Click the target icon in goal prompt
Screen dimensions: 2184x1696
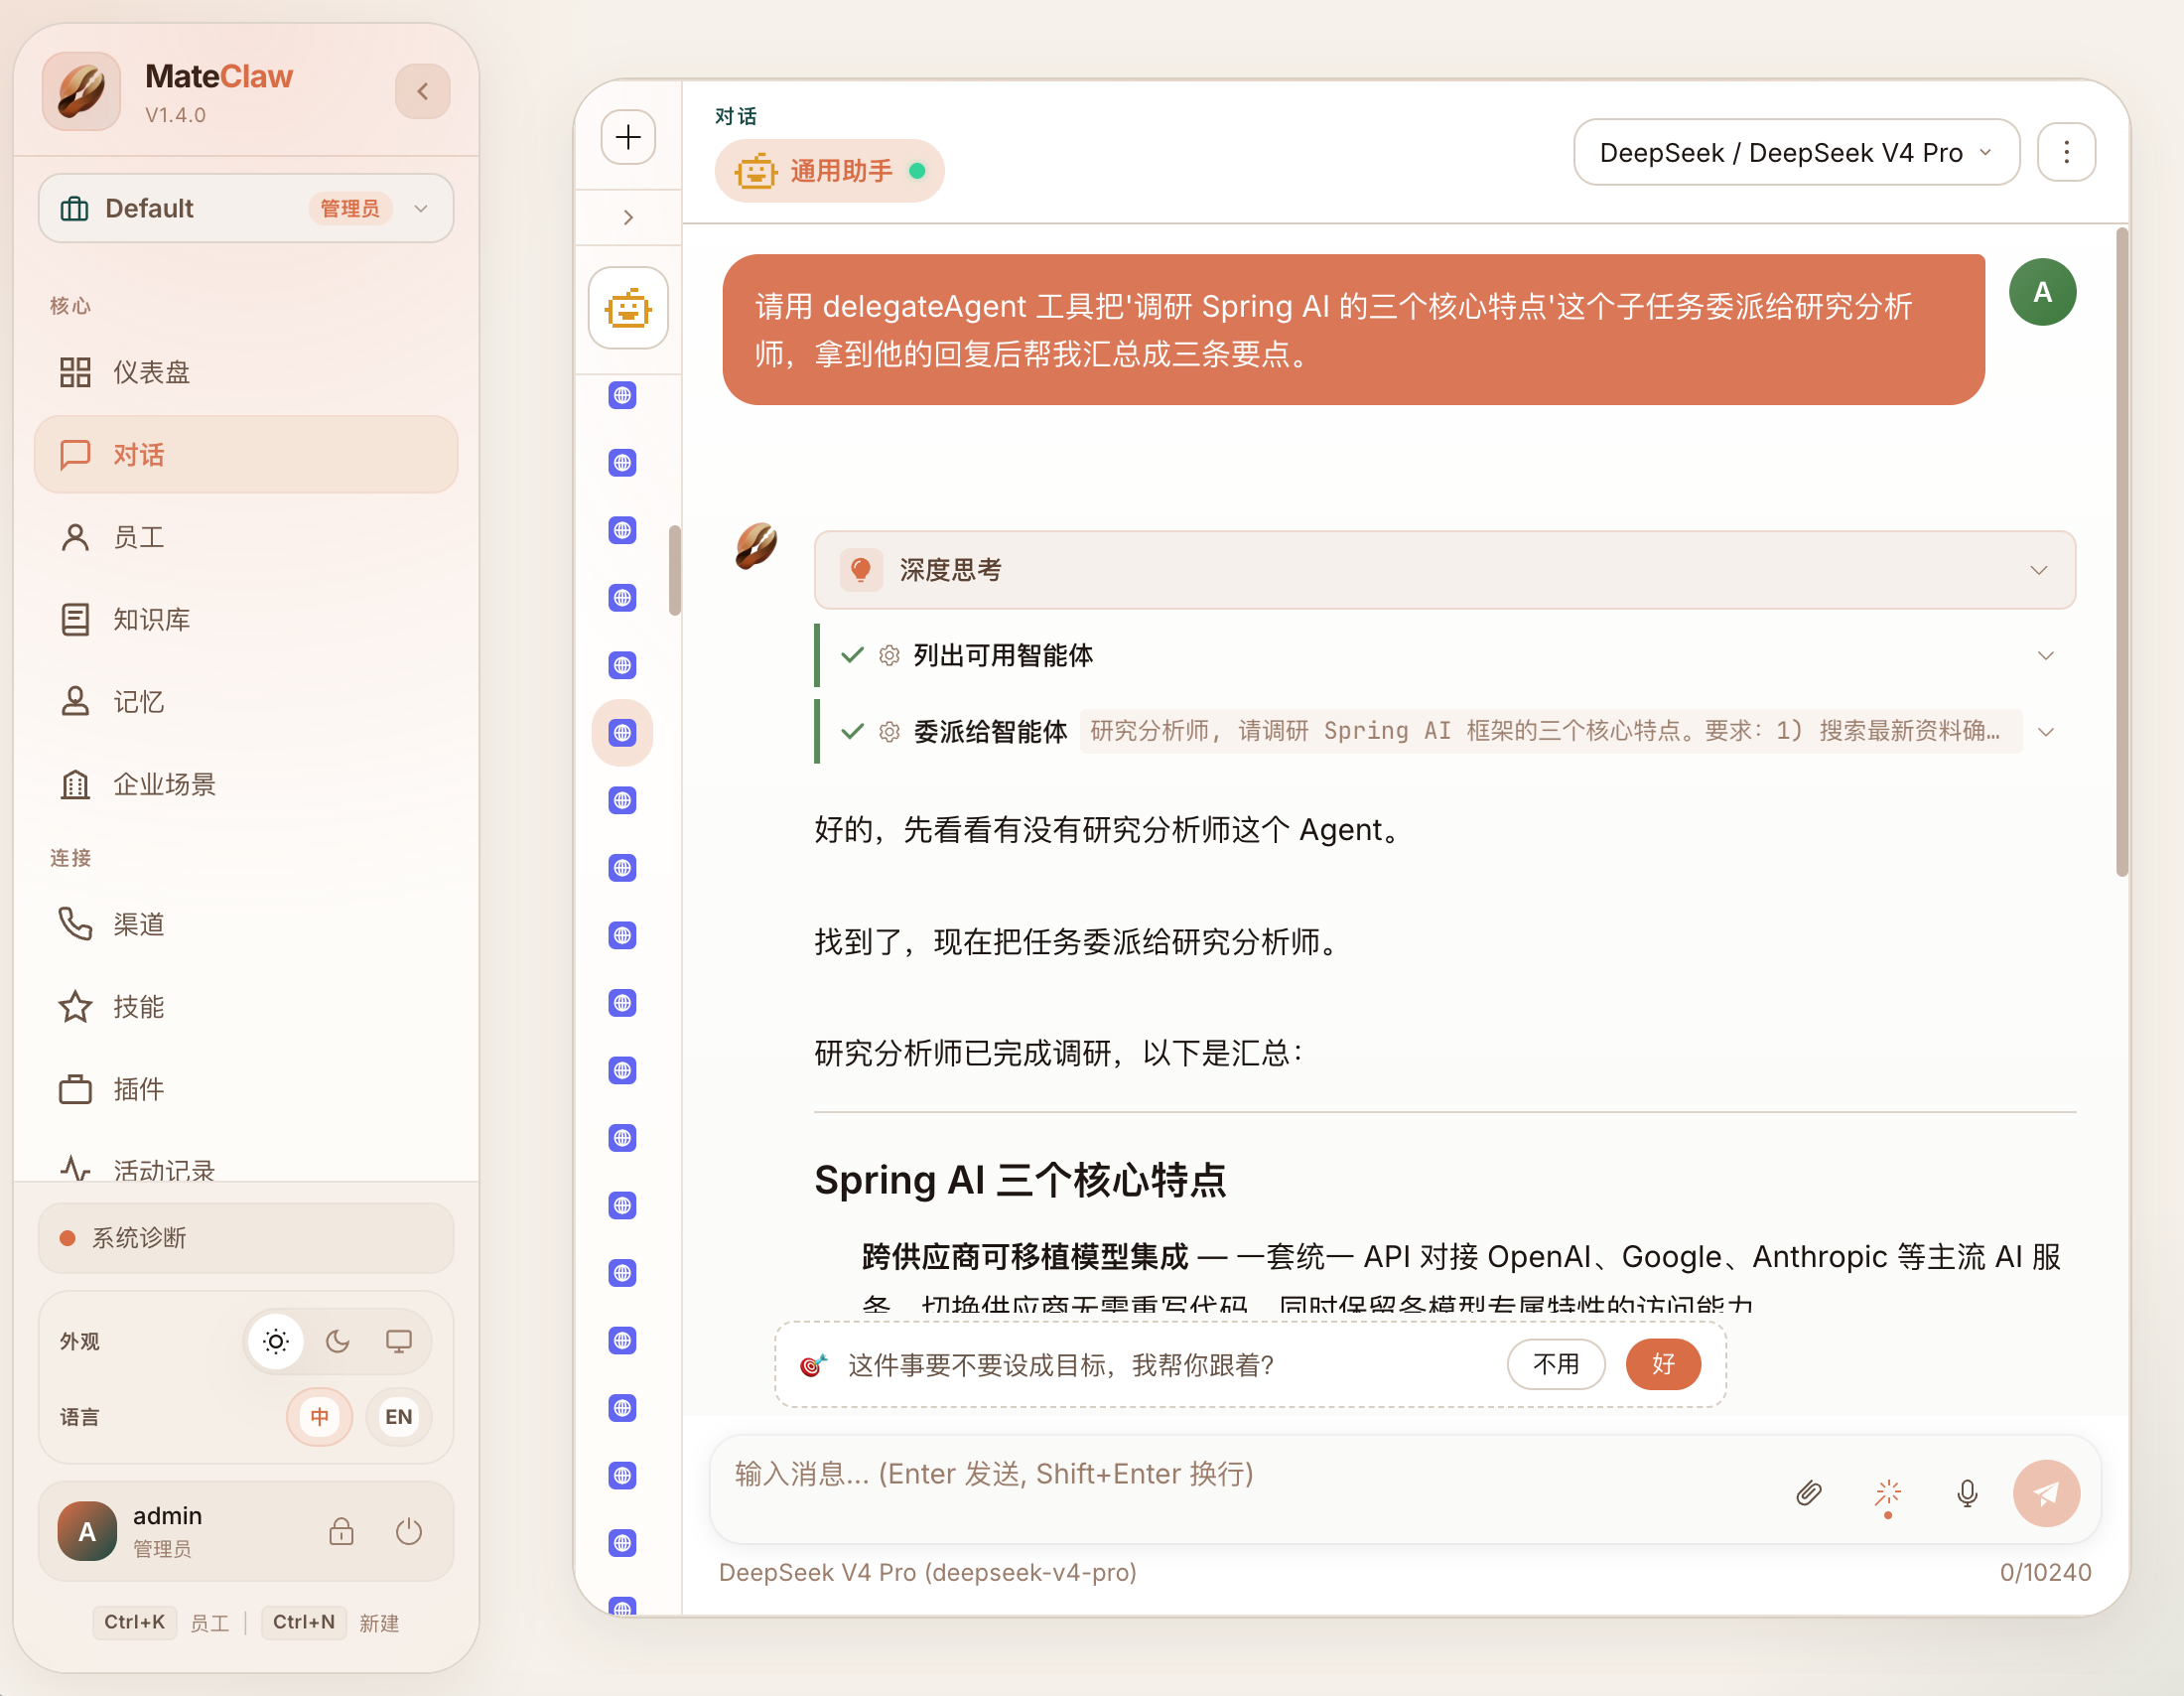[x=814, y=1365]
